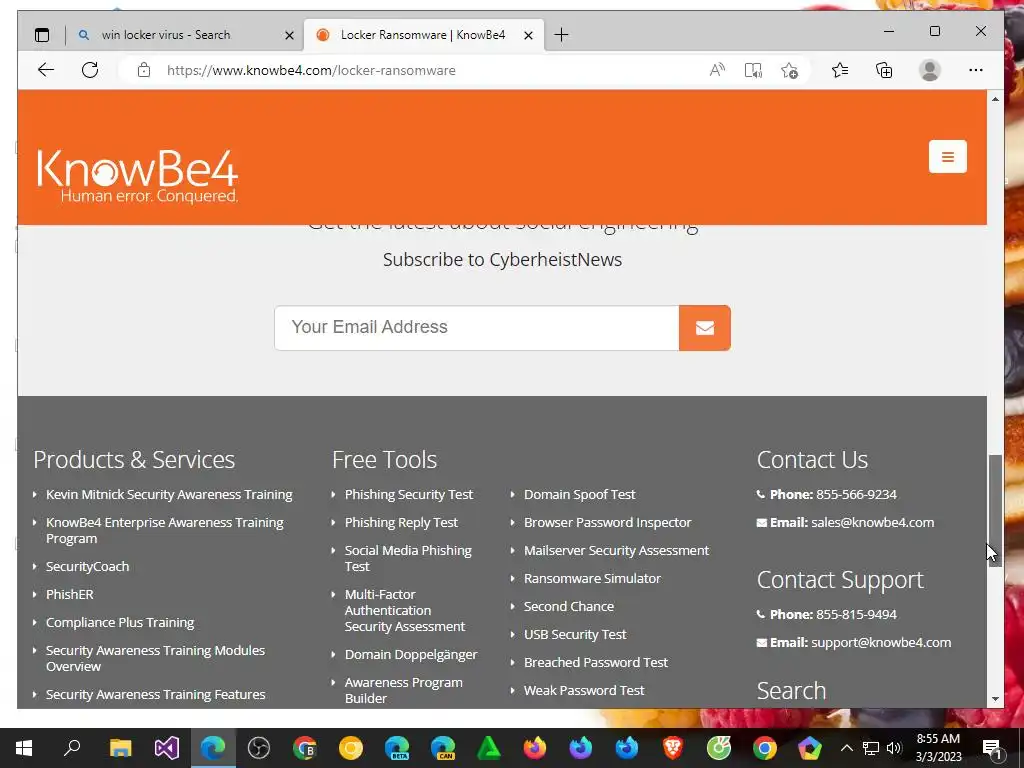Click the KnowBe4 logo
This screenshot has height=768, width=1024.
(137, 175)
